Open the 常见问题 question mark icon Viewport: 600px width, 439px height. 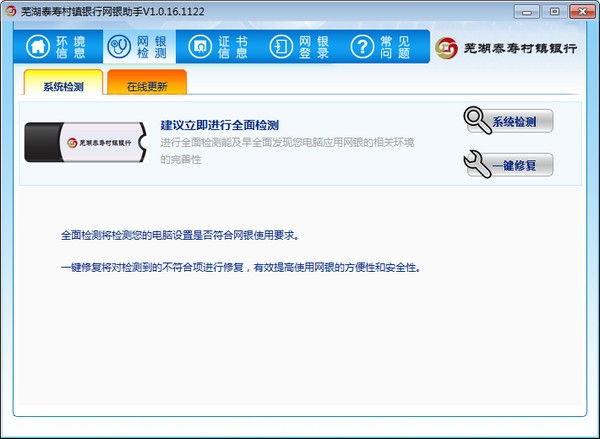(x=362, y=47)
